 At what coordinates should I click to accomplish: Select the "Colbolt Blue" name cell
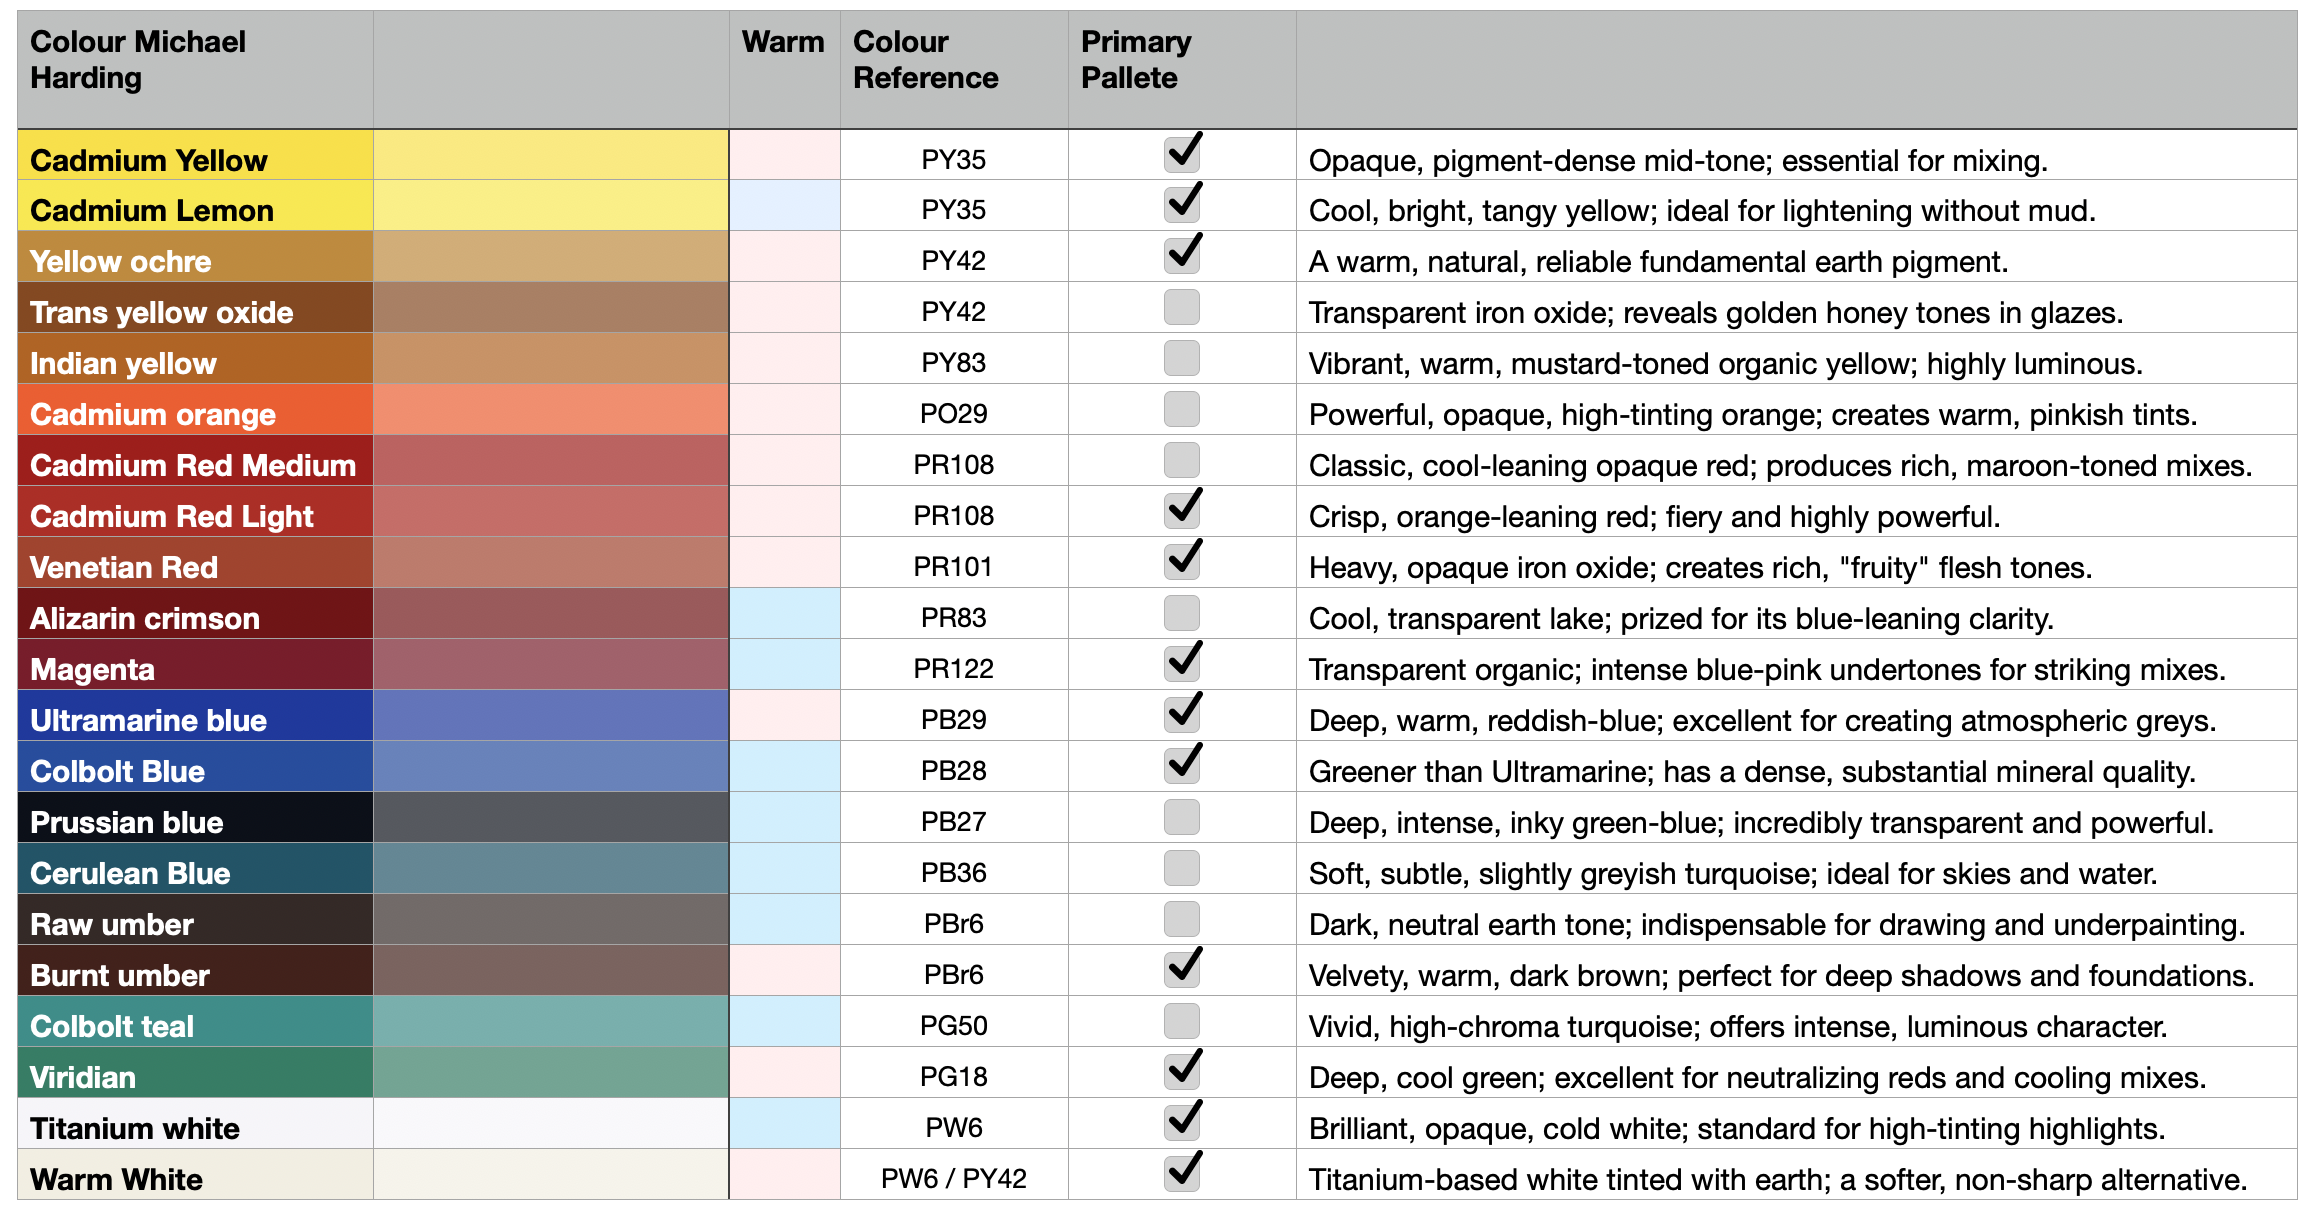(x=195, y=766)
